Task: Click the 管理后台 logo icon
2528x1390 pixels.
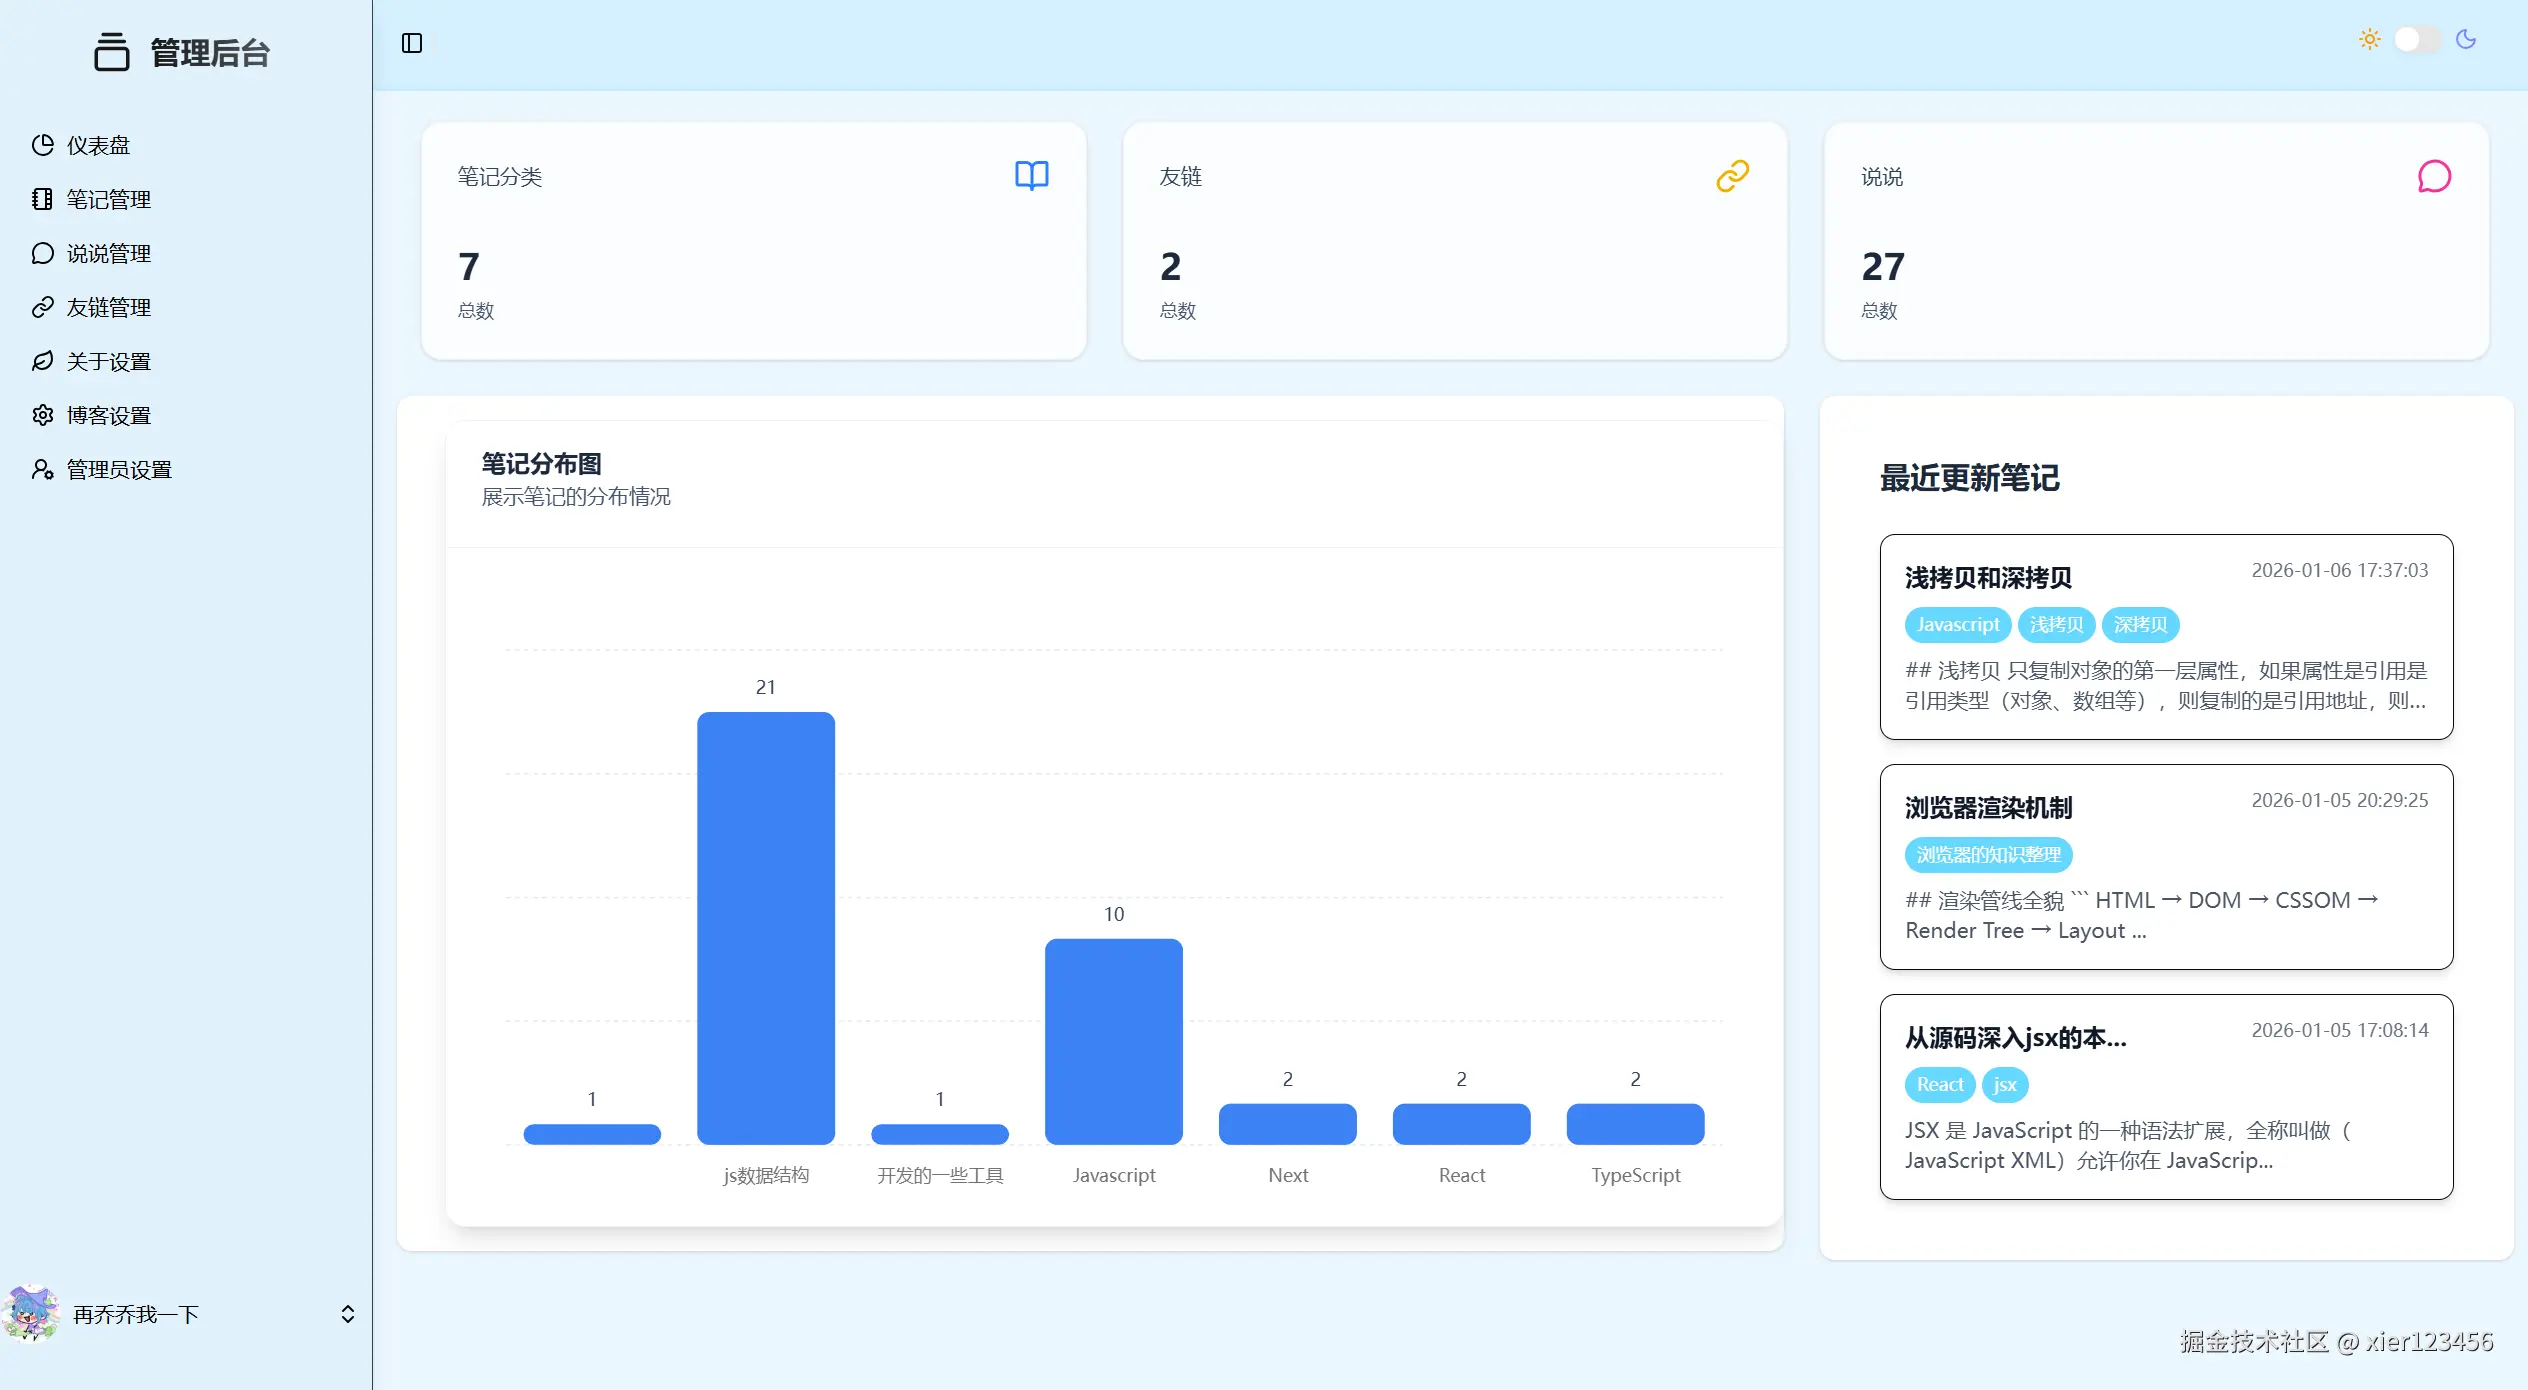Action: pyautogui.click(x=112, y=52)
